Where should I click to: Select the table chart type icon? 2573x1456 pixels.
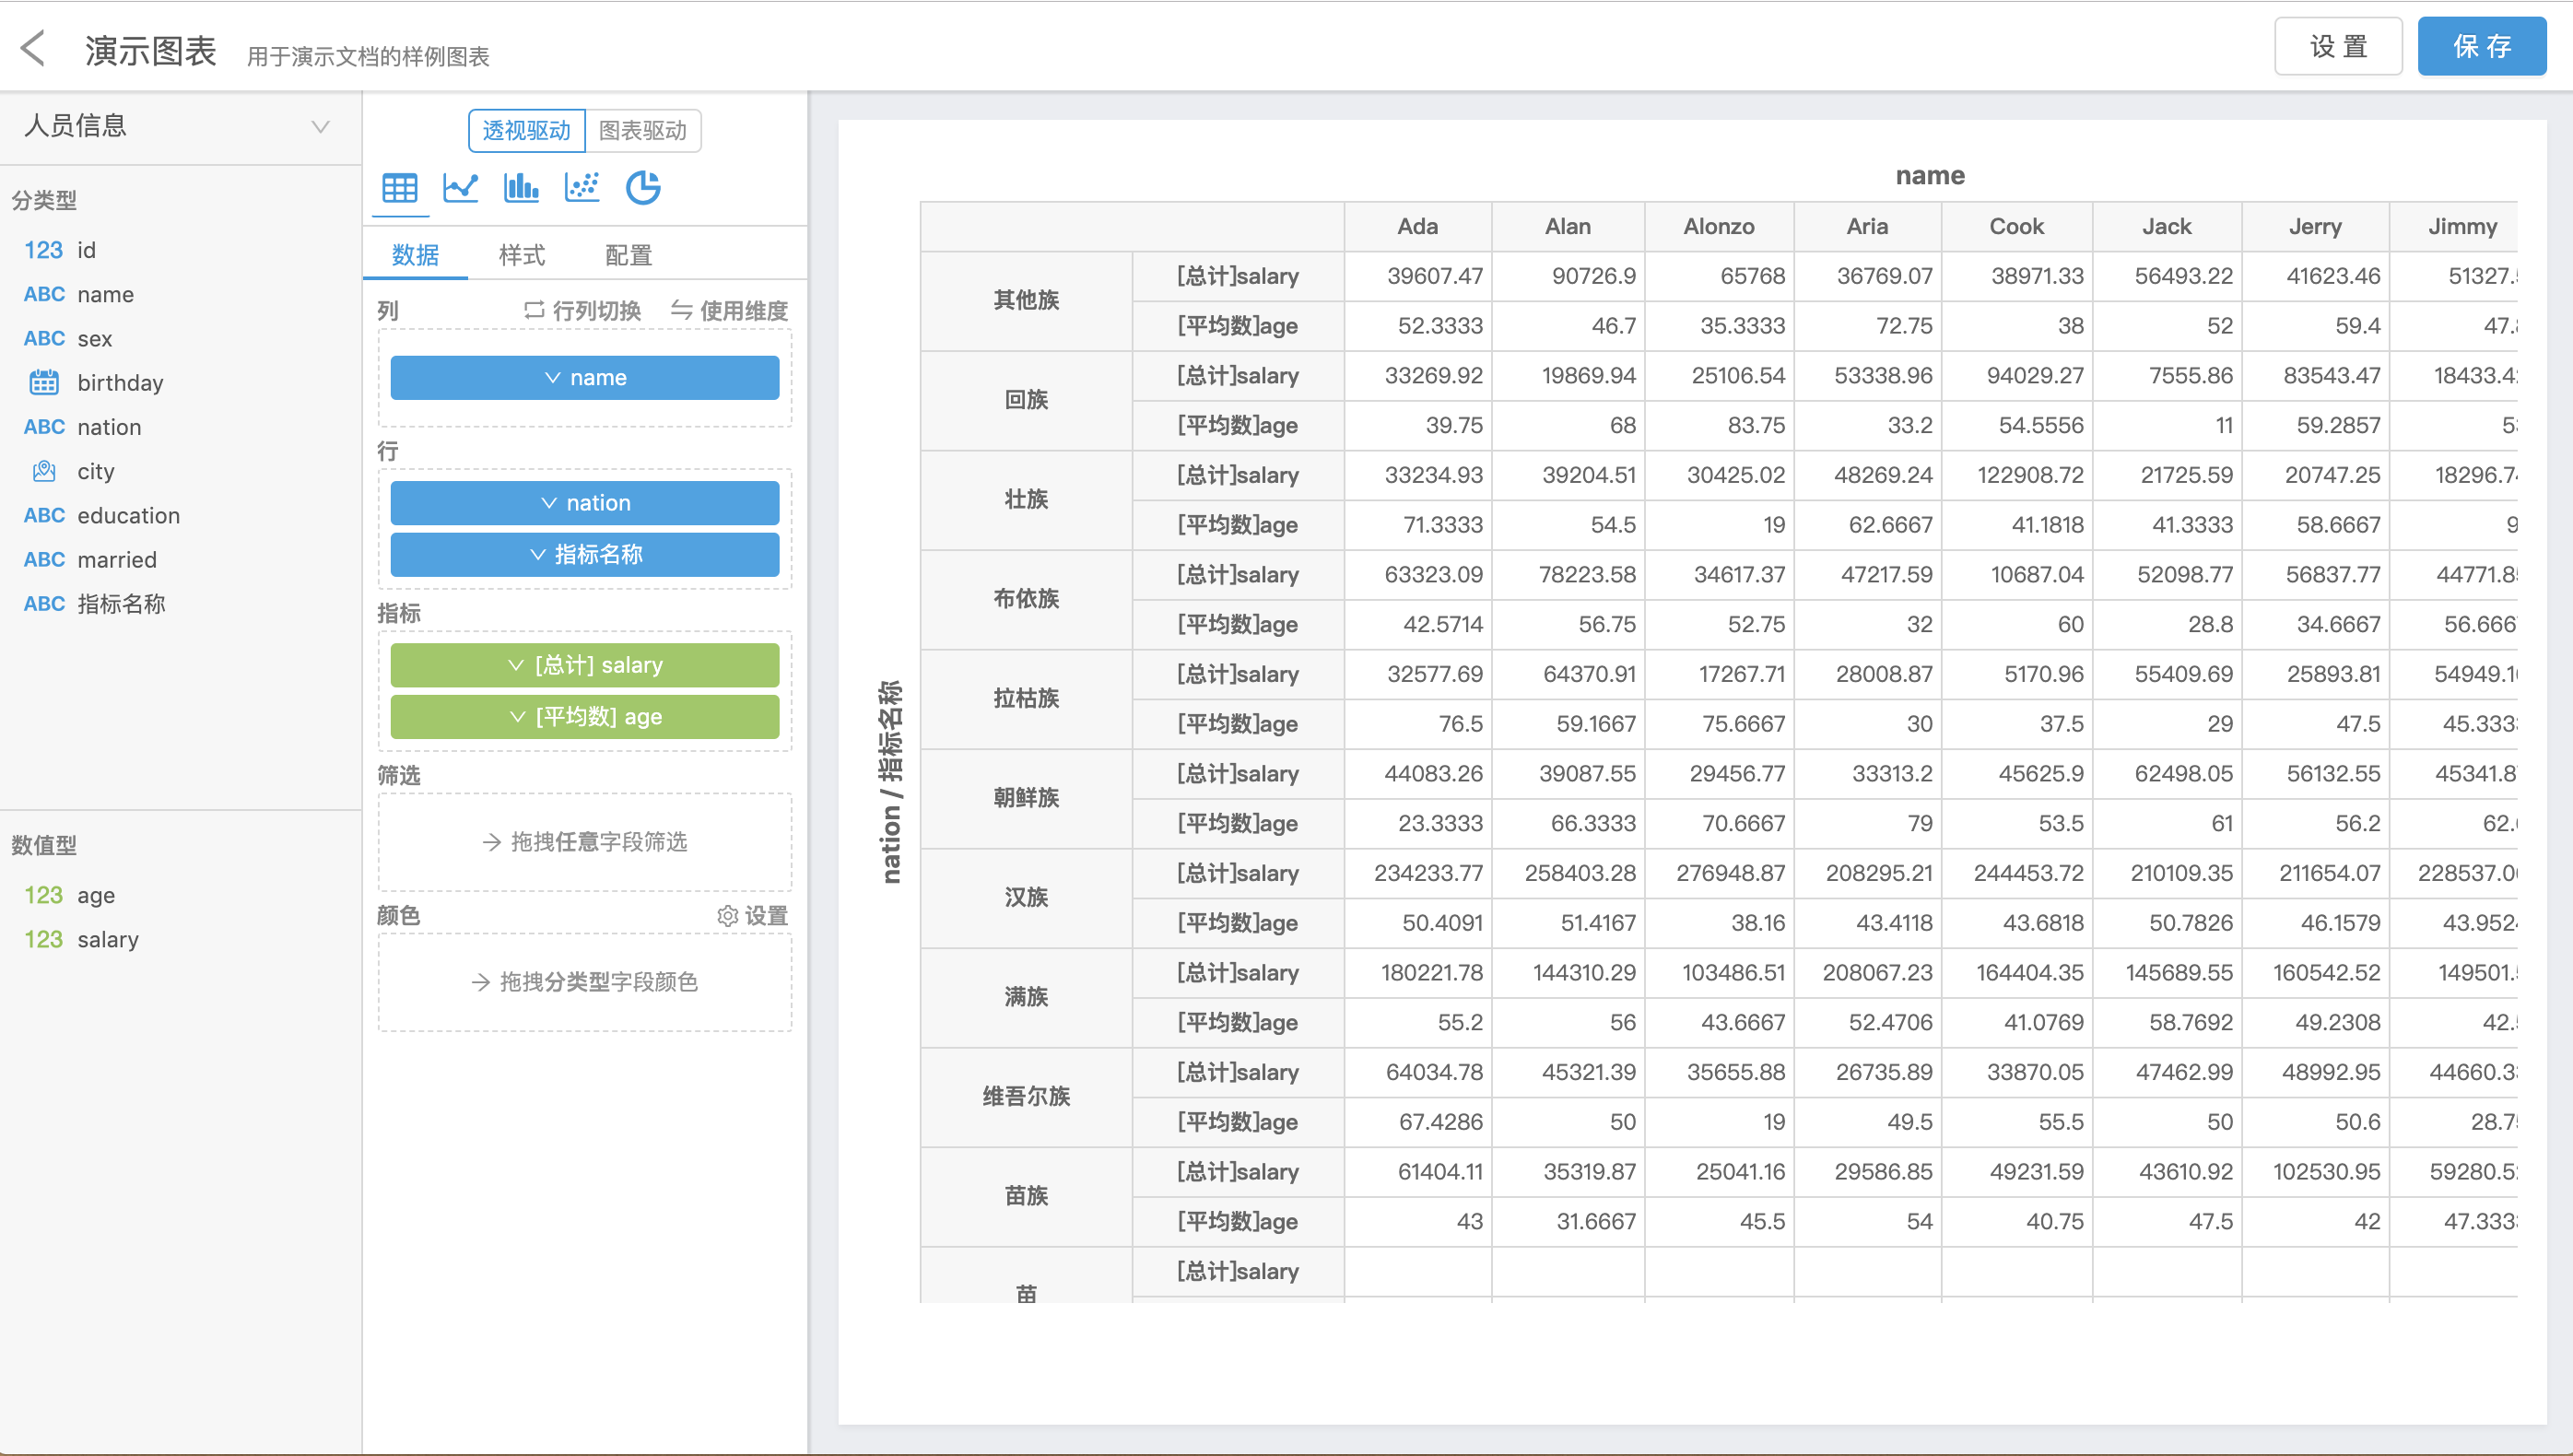400,188
